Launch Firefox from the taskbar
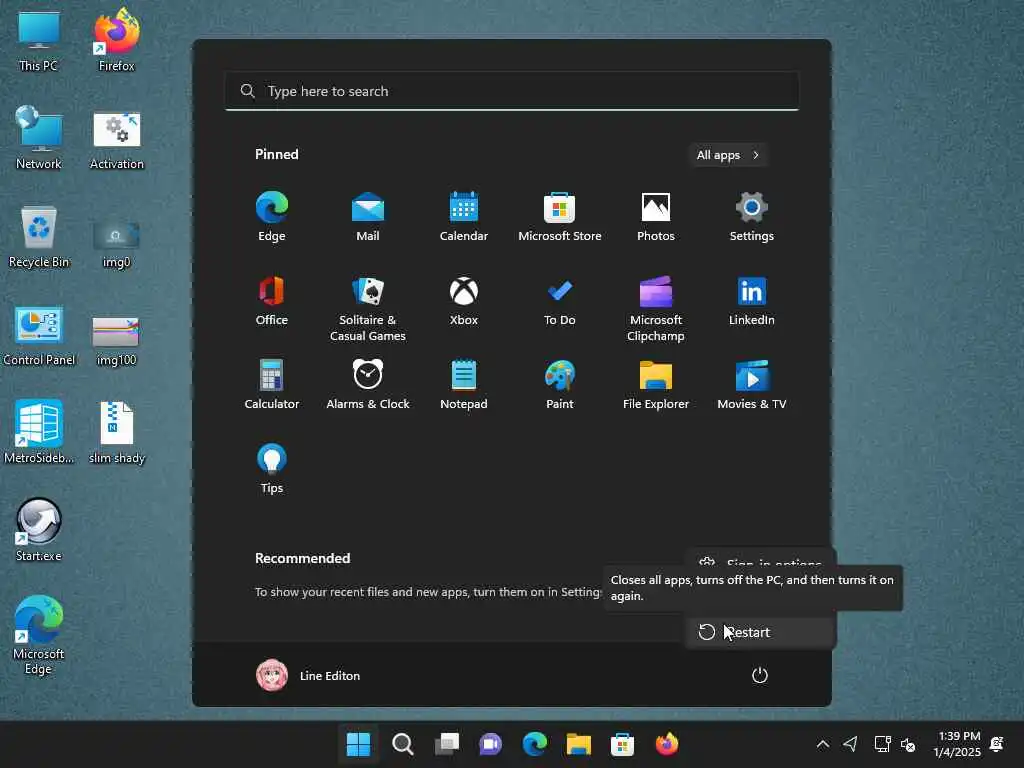 point(667,744)
